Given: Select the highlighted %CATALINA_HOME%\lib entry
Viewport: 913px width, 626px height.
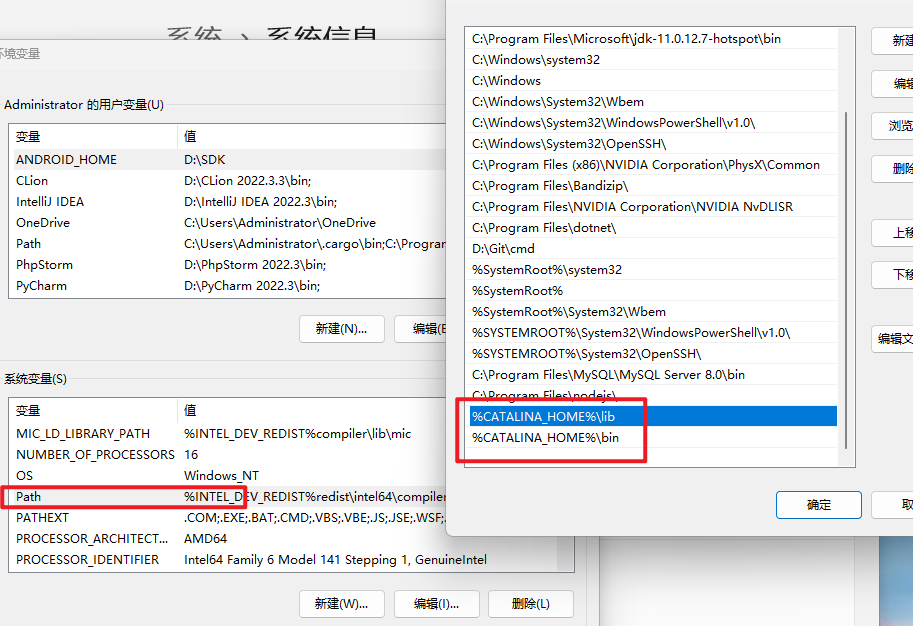Looking at the screenshot, I should coord(545,417).
